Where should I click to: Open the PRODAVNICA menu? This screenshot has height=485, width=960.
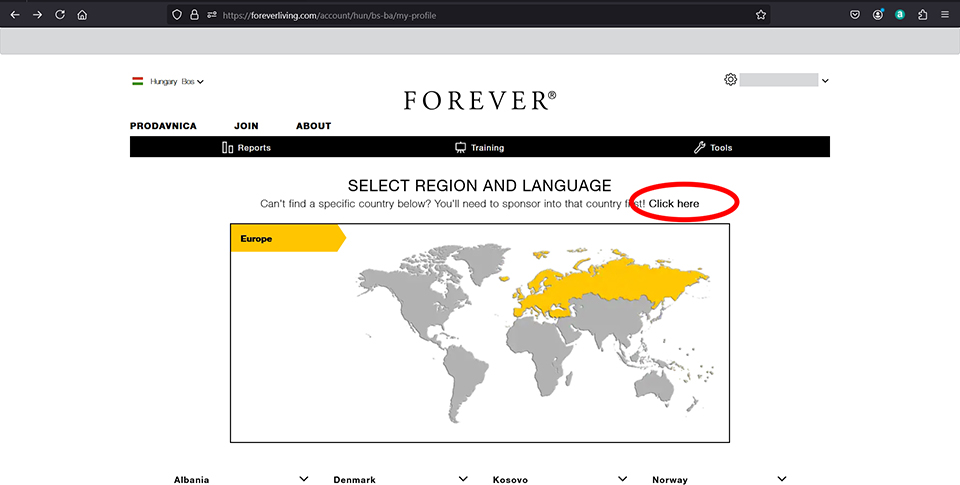[x=163, y=126]
